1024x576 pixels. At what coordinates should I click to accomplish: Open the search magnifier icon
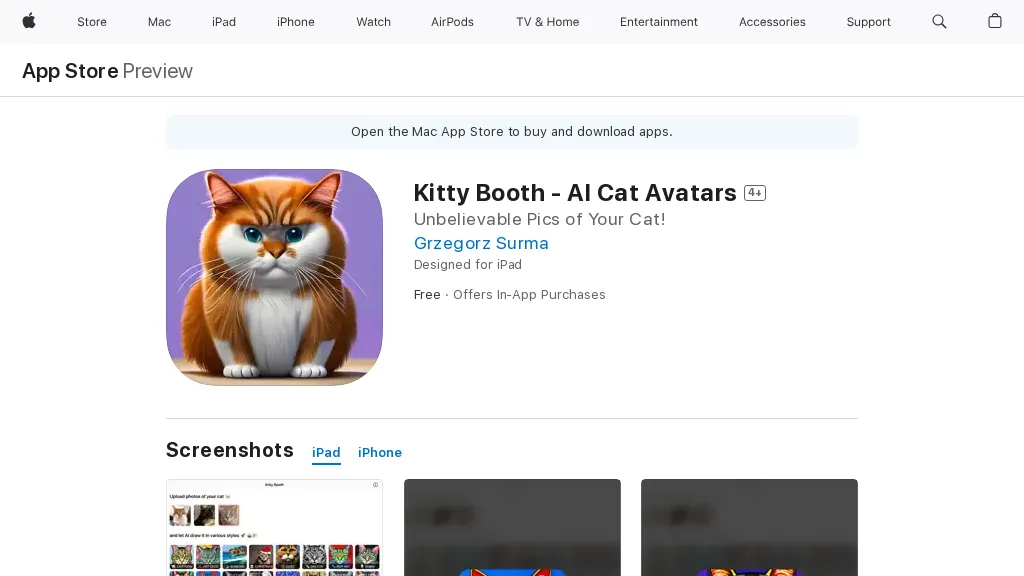click(939, 21)
